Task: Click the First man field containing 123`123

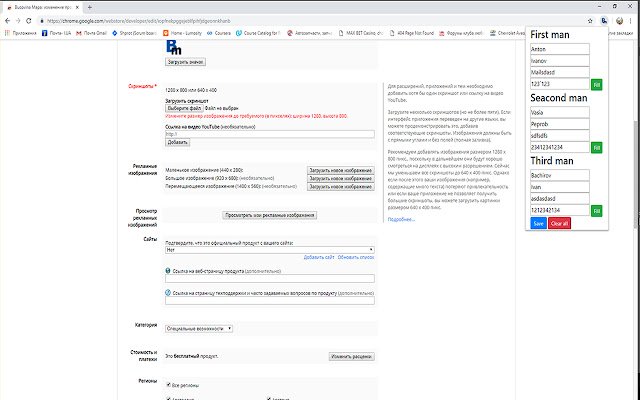Action: click(560, 84)
